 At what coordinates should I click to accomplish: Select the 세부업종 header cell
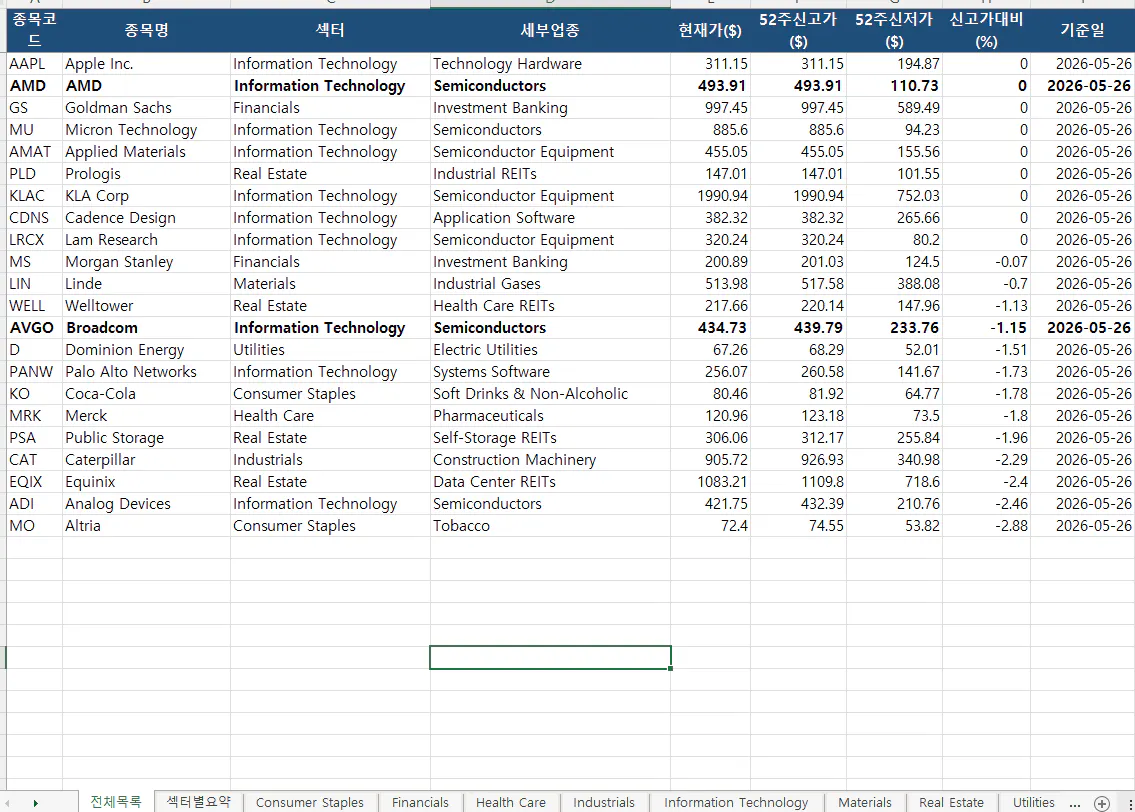point(550,30)
